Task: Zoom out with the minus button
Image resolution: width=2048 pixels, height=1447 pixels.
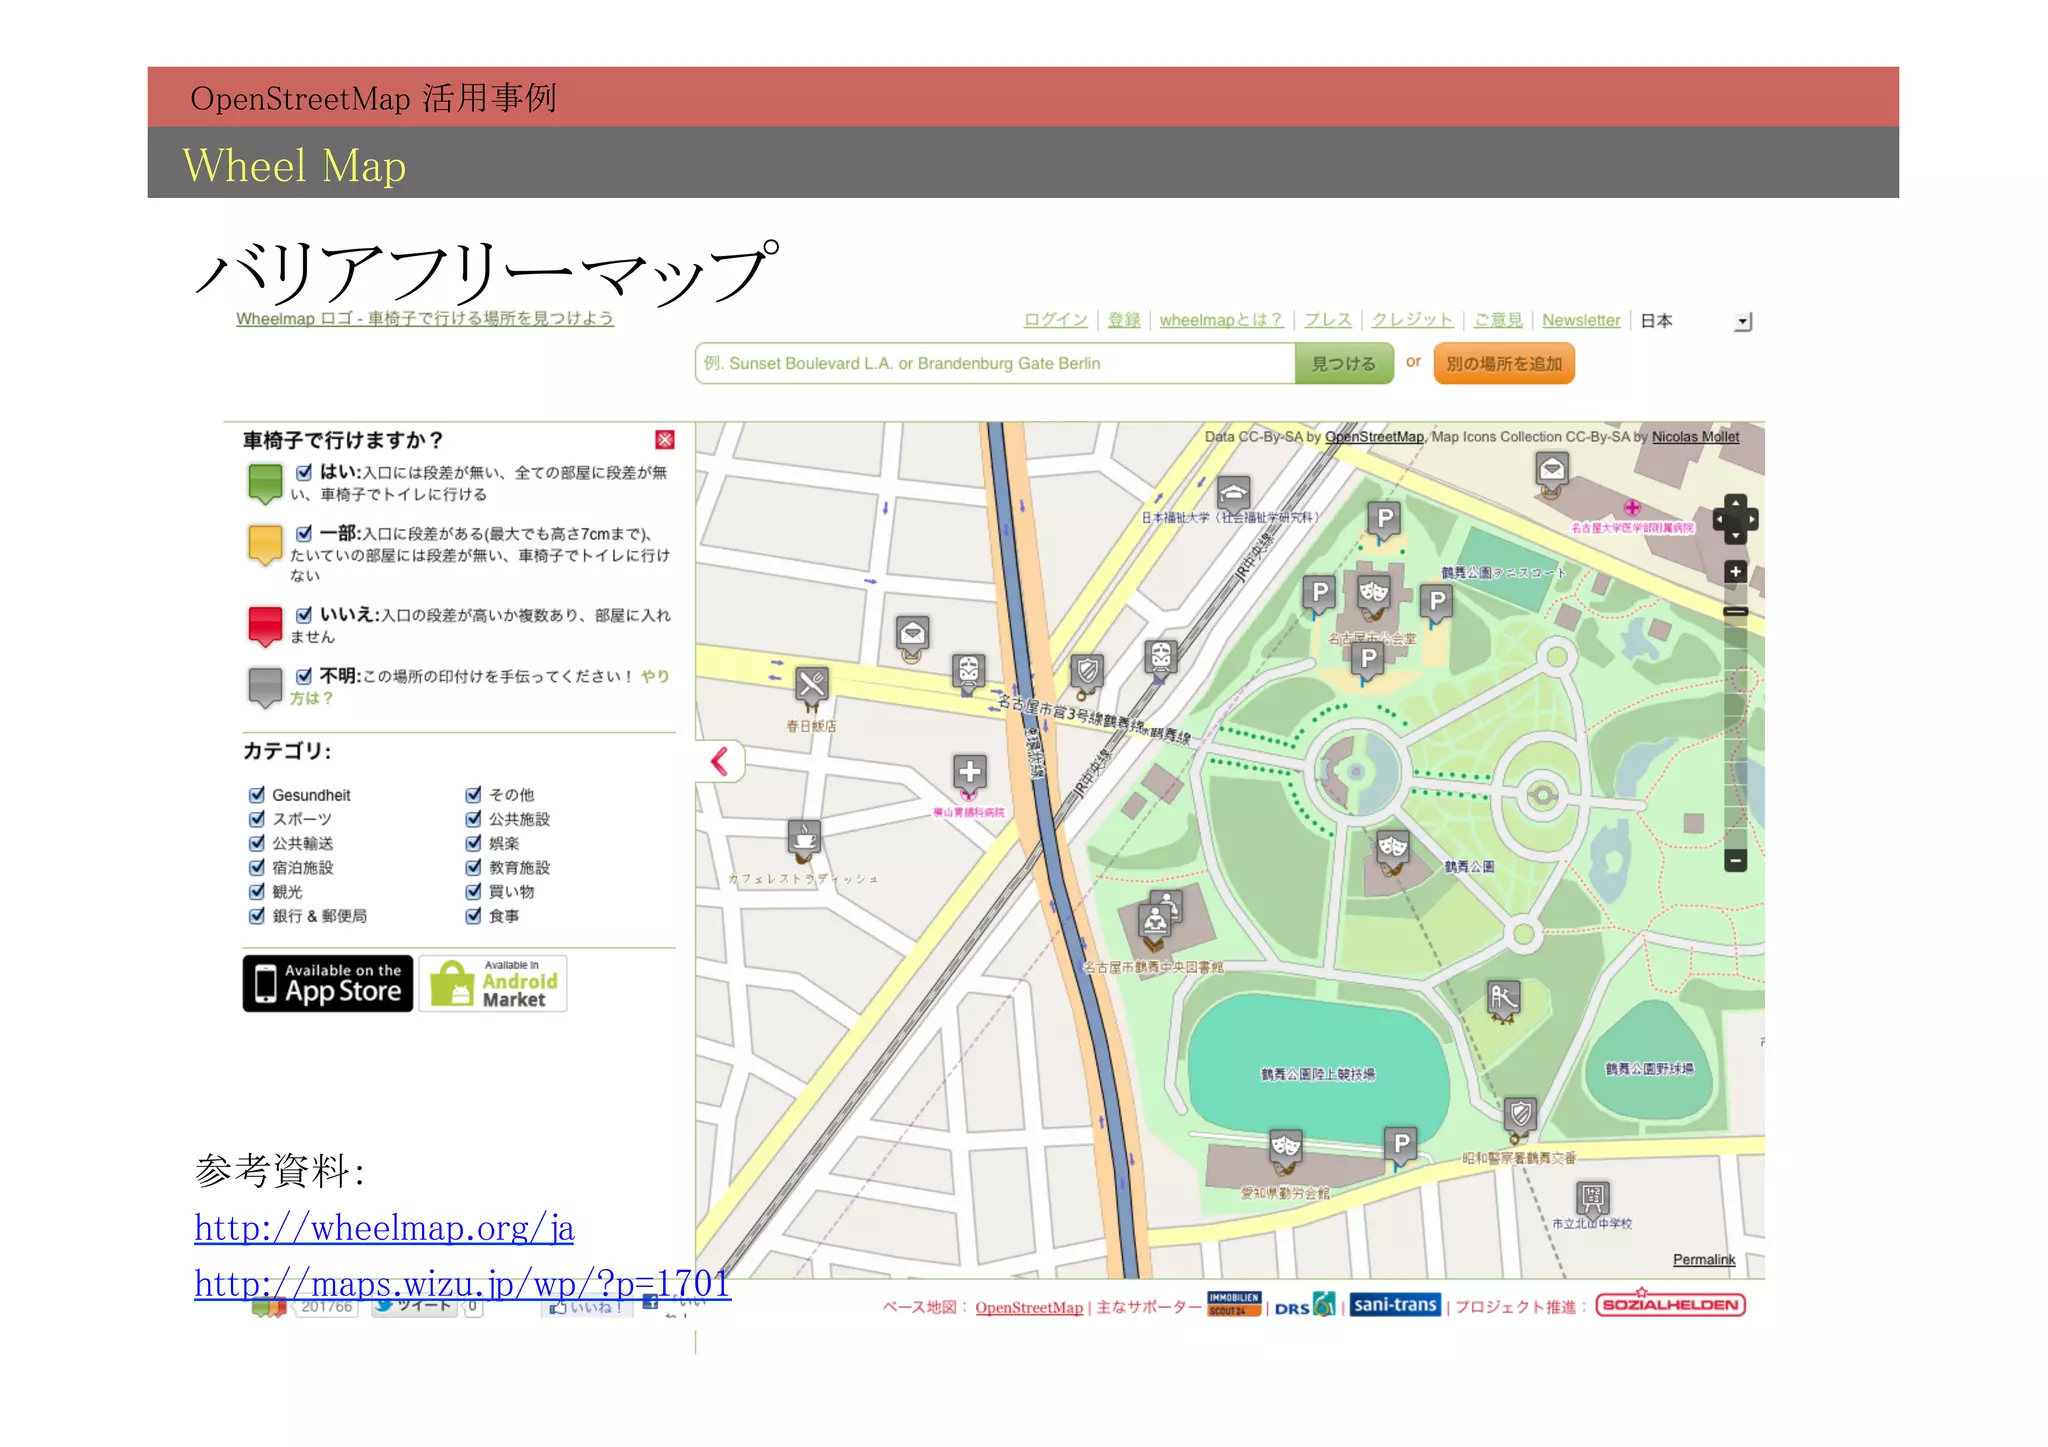Action: click(x=1735, y=860)
